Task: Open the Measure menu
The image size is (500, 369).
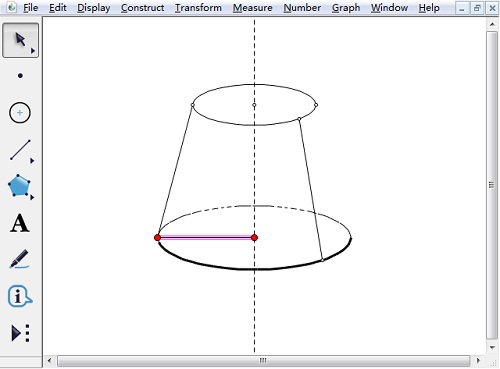Action: (252, 8)
